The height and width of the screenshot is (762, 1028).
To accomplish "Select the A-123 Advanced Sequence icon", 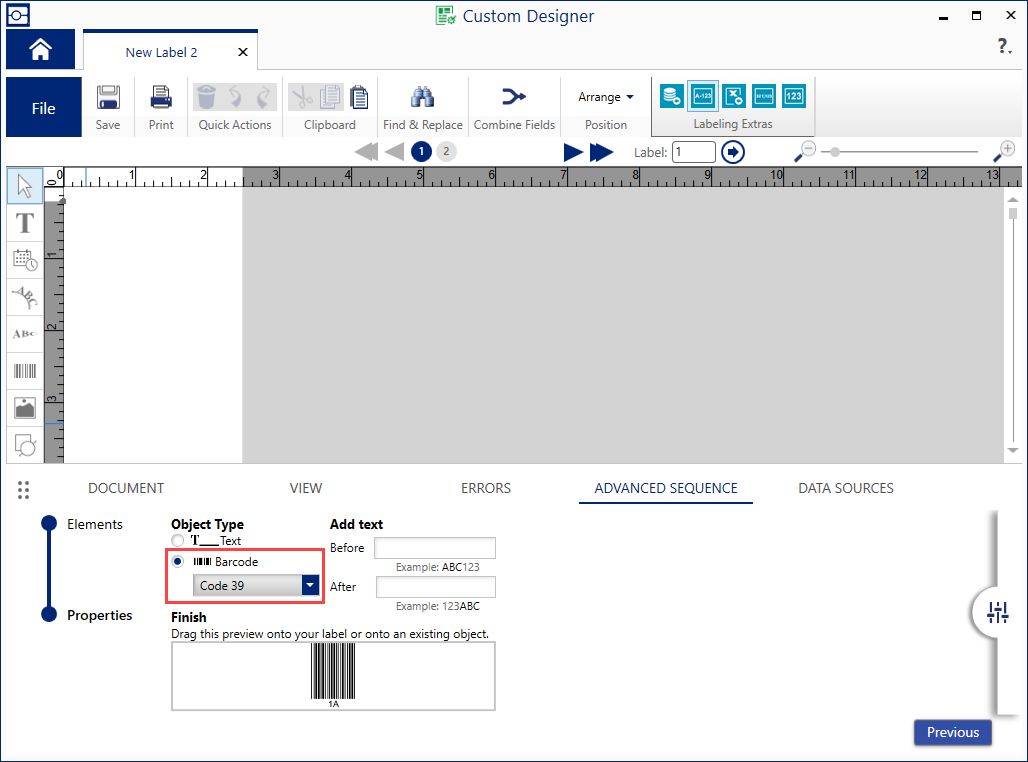I will [702, 96].
